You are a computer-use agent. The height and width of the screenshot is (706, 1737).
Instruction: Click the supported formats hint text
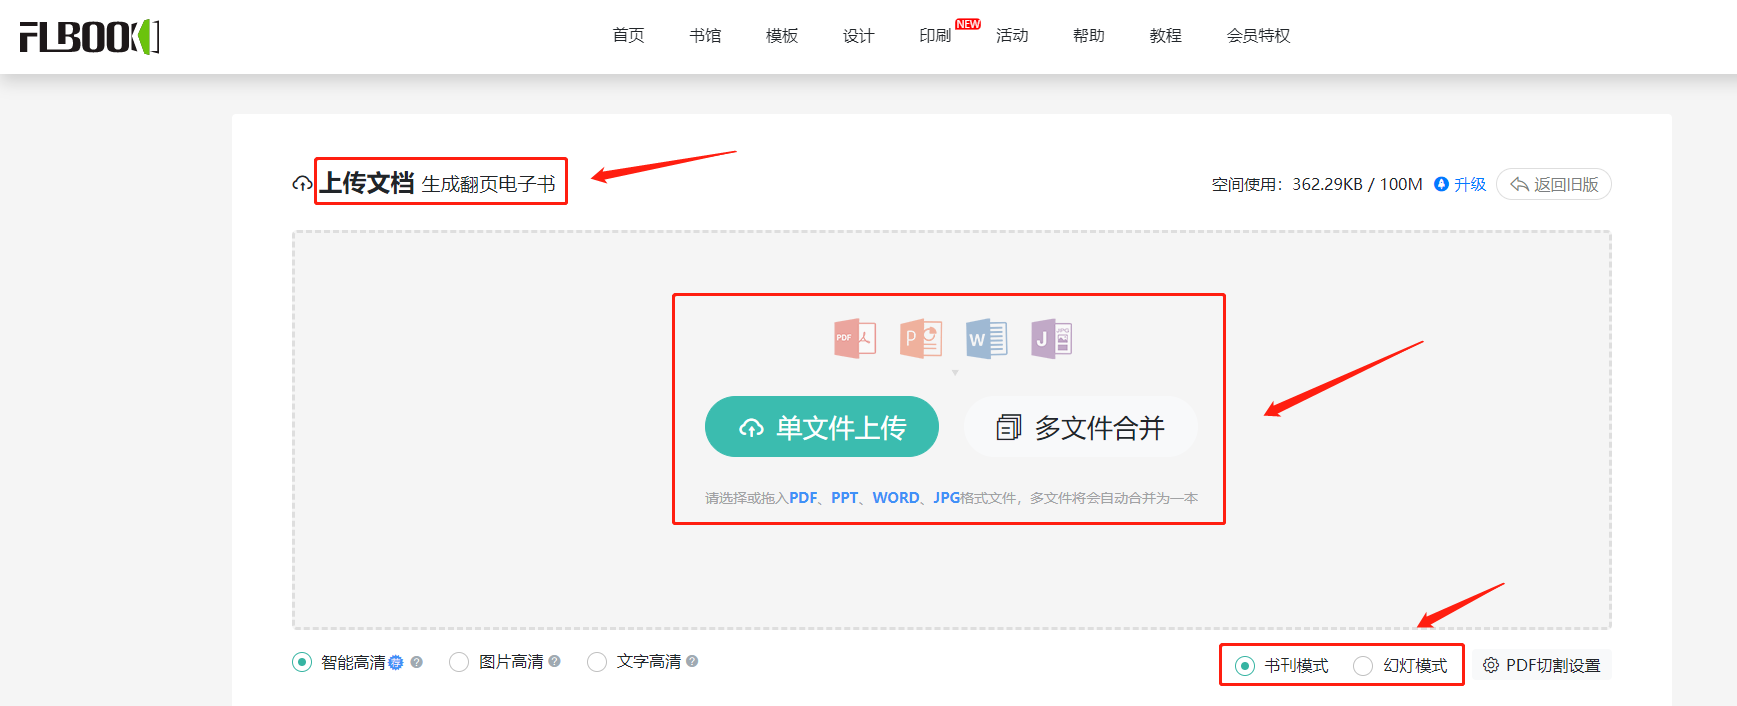pyautogui.click(x=951, y=498)
